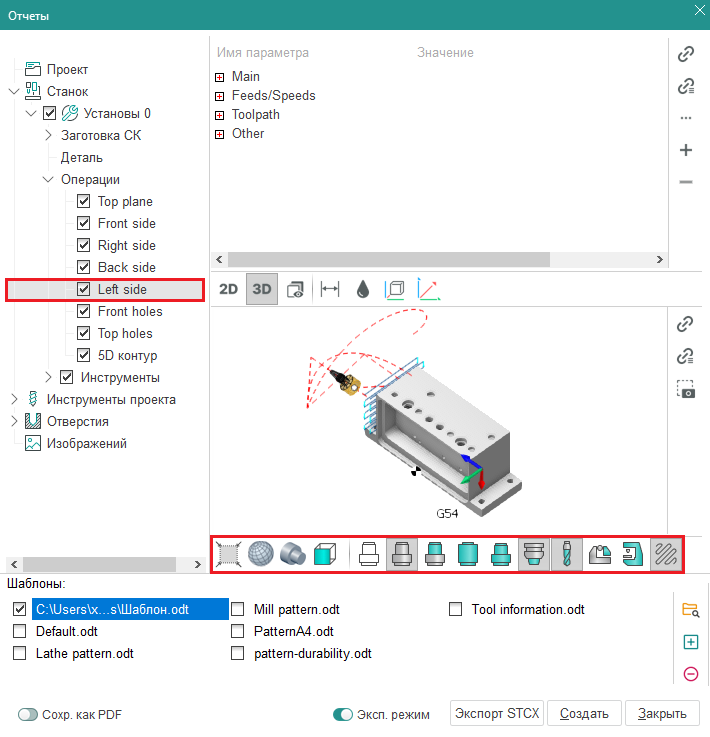The width and height of the screenshot is (710, 737).
Task: Toggle the Сохр. как PDF switch
Action: click(28, 715)
